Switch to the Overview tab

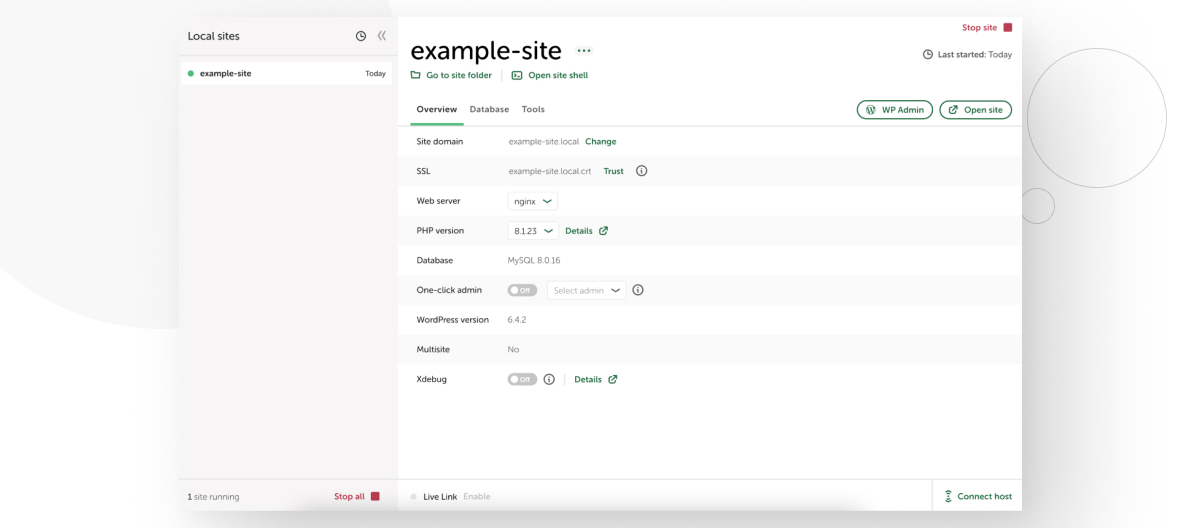point(436,109)
